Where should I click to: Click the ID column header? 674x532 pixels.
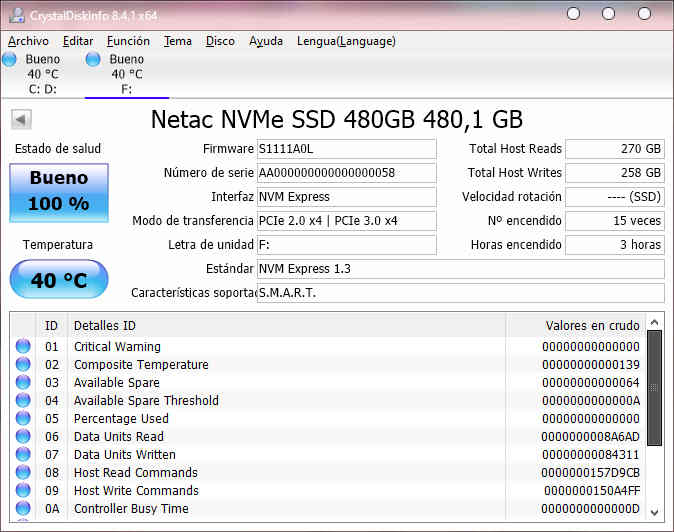[x=51, y=326]
